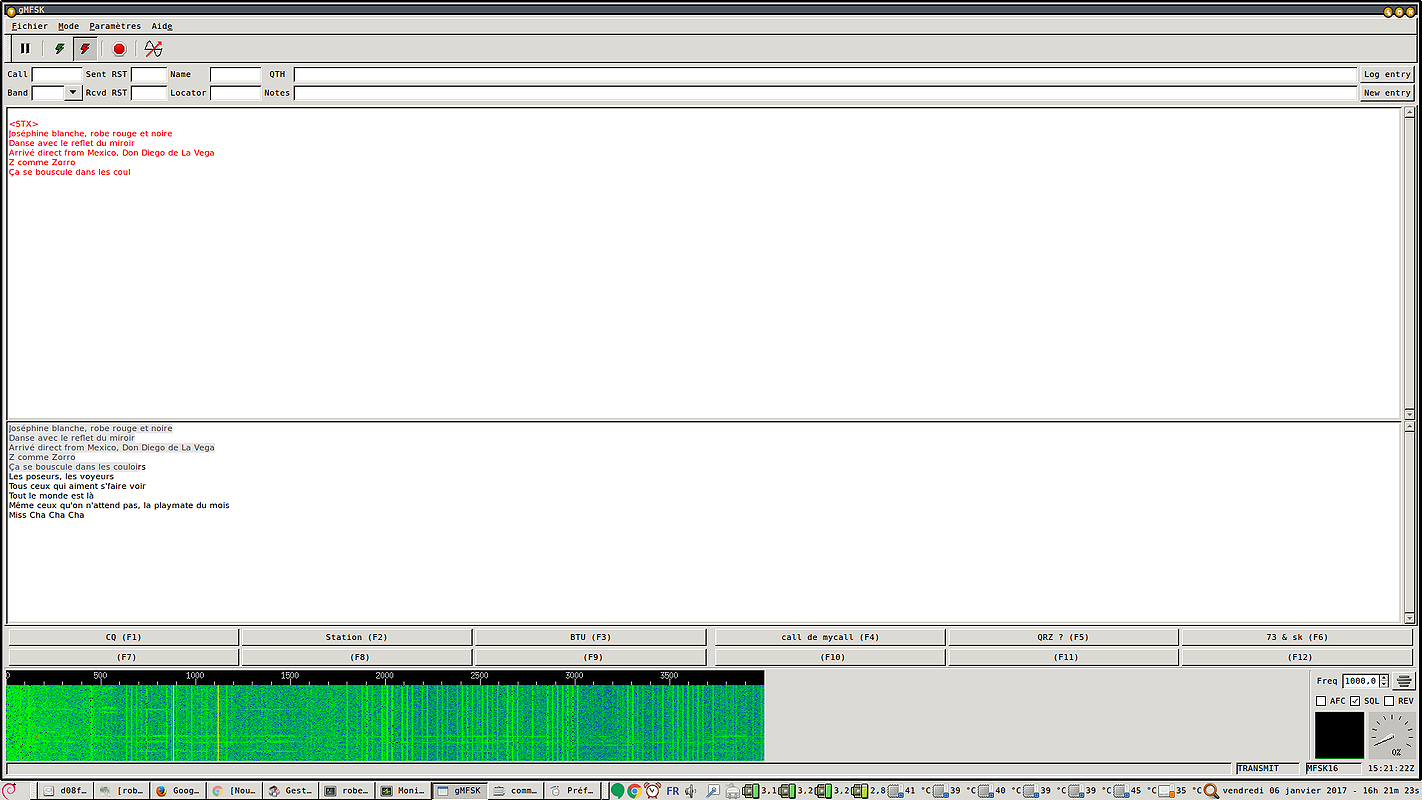1422x800 pixels.
Task: Open the Band dropdown arrow
Action: pyautogui.click(x=73, y=92)
